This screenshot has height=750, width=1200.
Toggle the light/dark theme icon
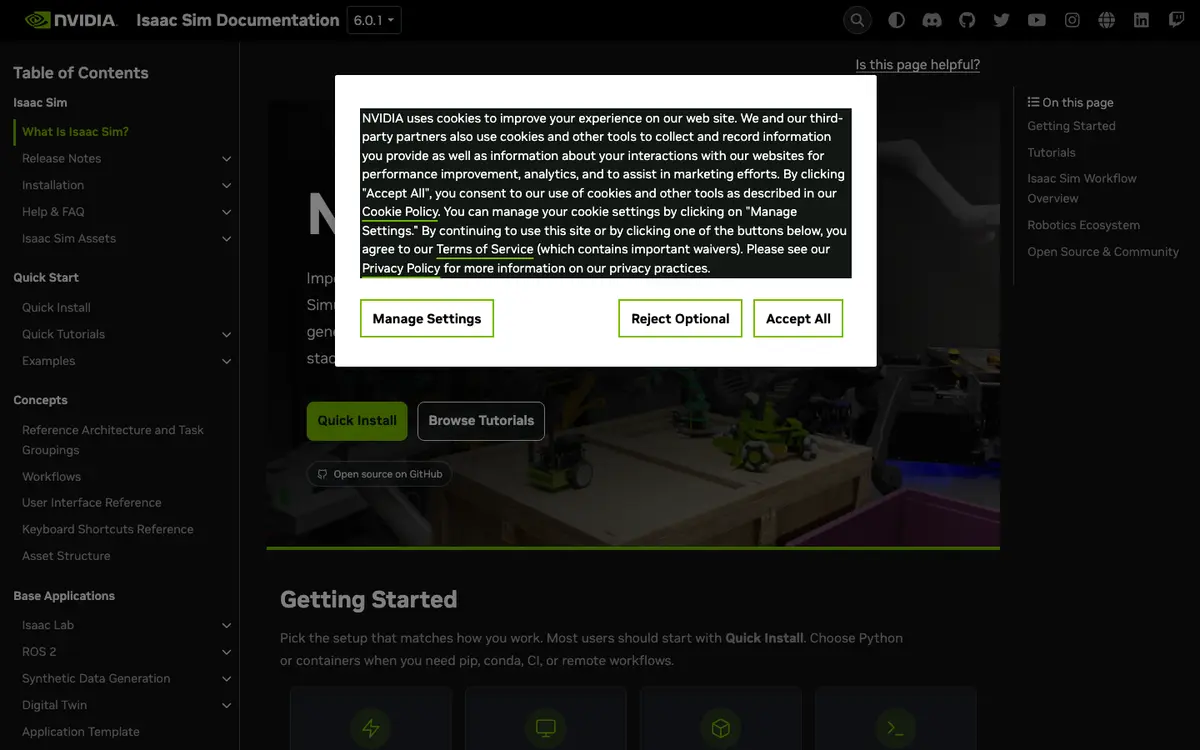(896, 20)
